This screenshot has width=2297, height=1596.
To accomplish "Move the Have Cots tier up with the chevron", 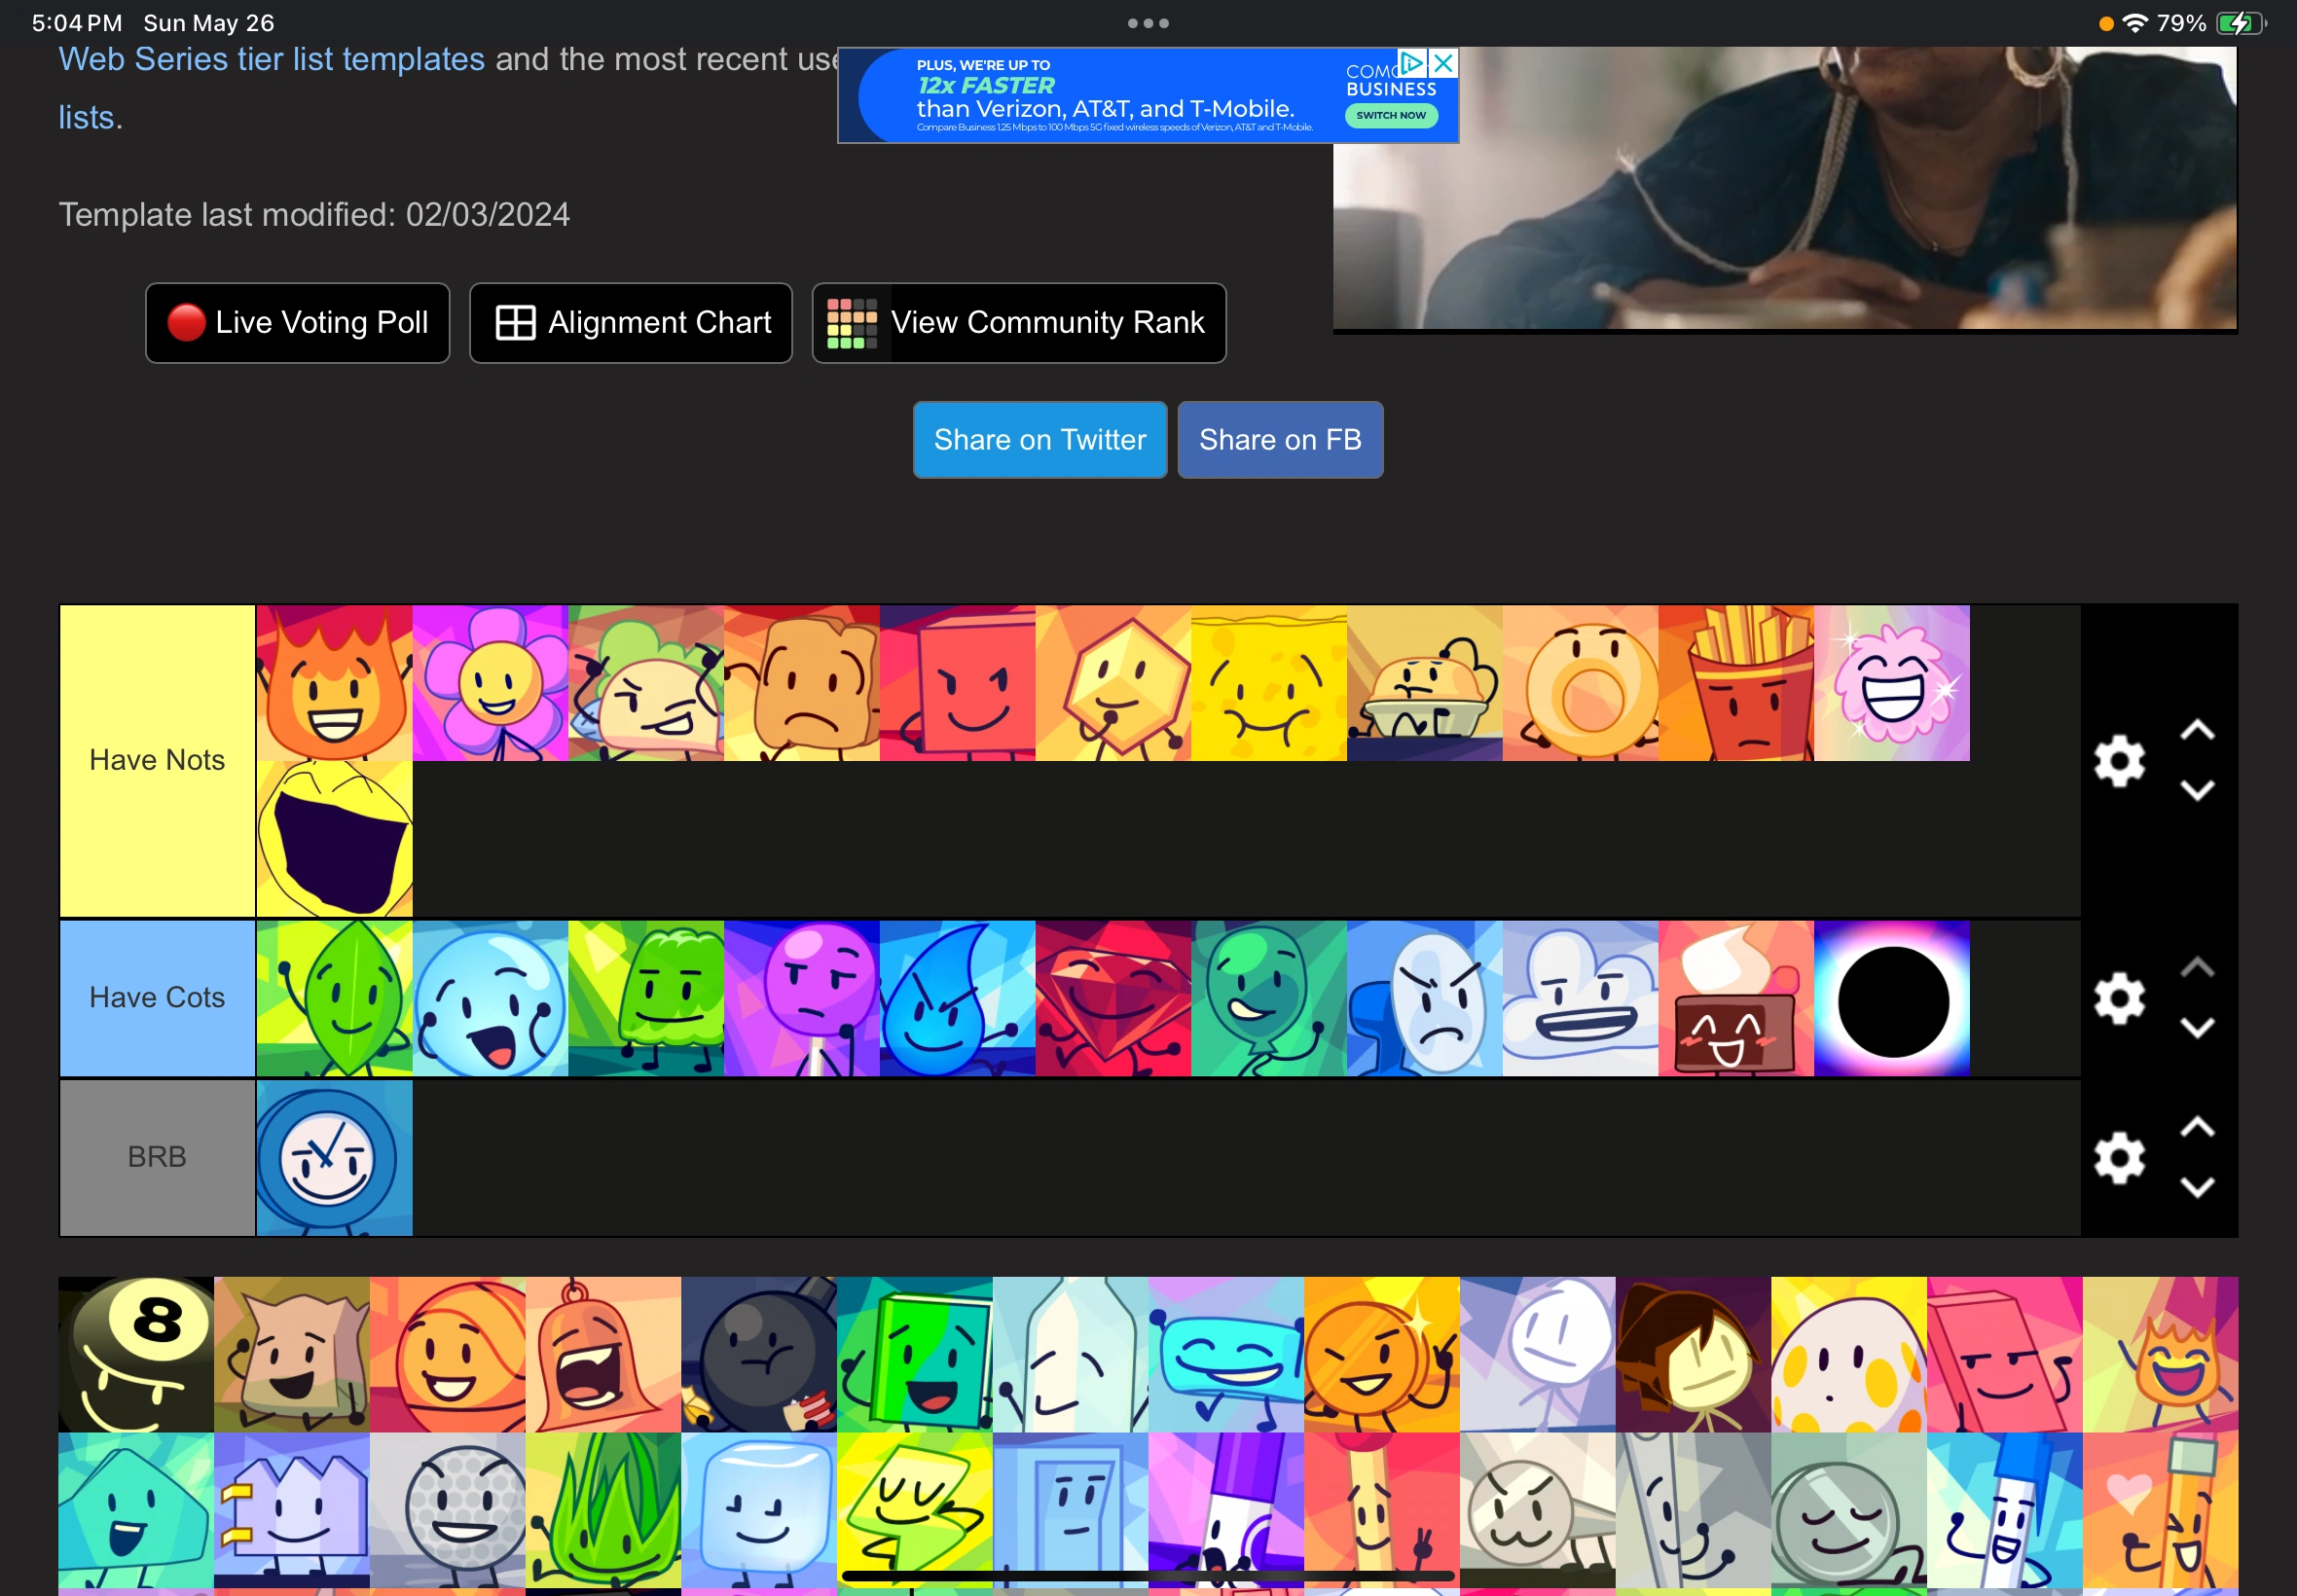I will click(2196, 966).
